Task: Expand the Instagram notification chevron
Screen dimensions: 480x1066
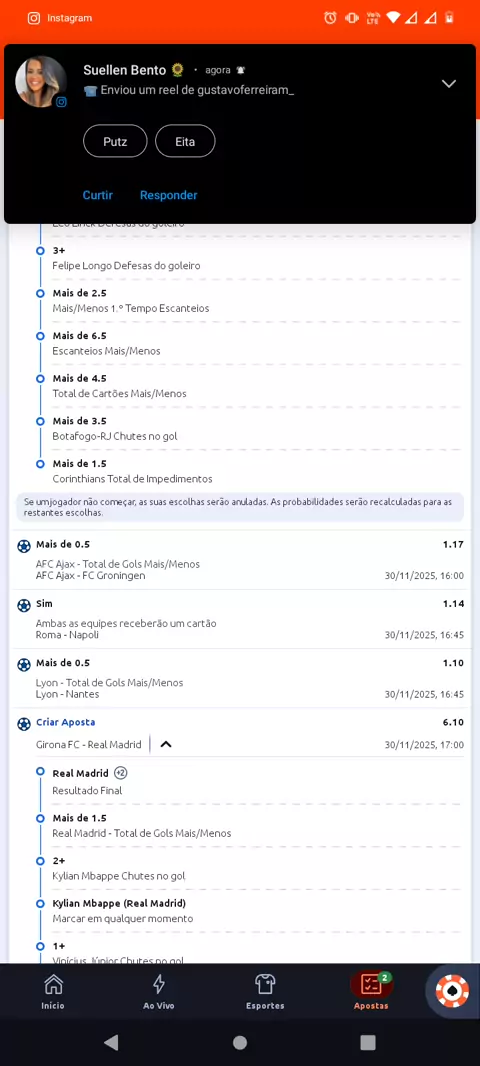Action: pyautogui.click(x=449, y=84)
